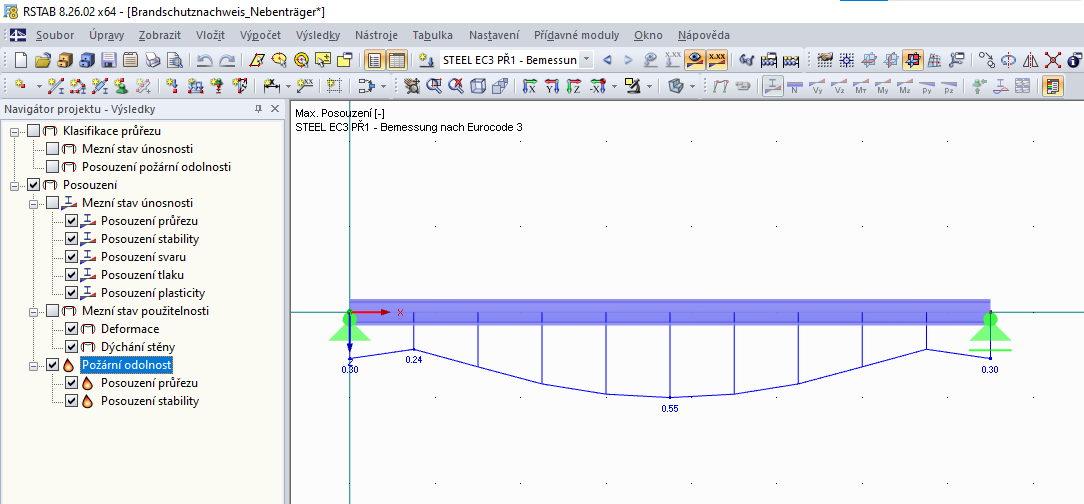Click the rotate tool icon
The width and height of the screenshot is (1084, 504).
[1009, 60]
